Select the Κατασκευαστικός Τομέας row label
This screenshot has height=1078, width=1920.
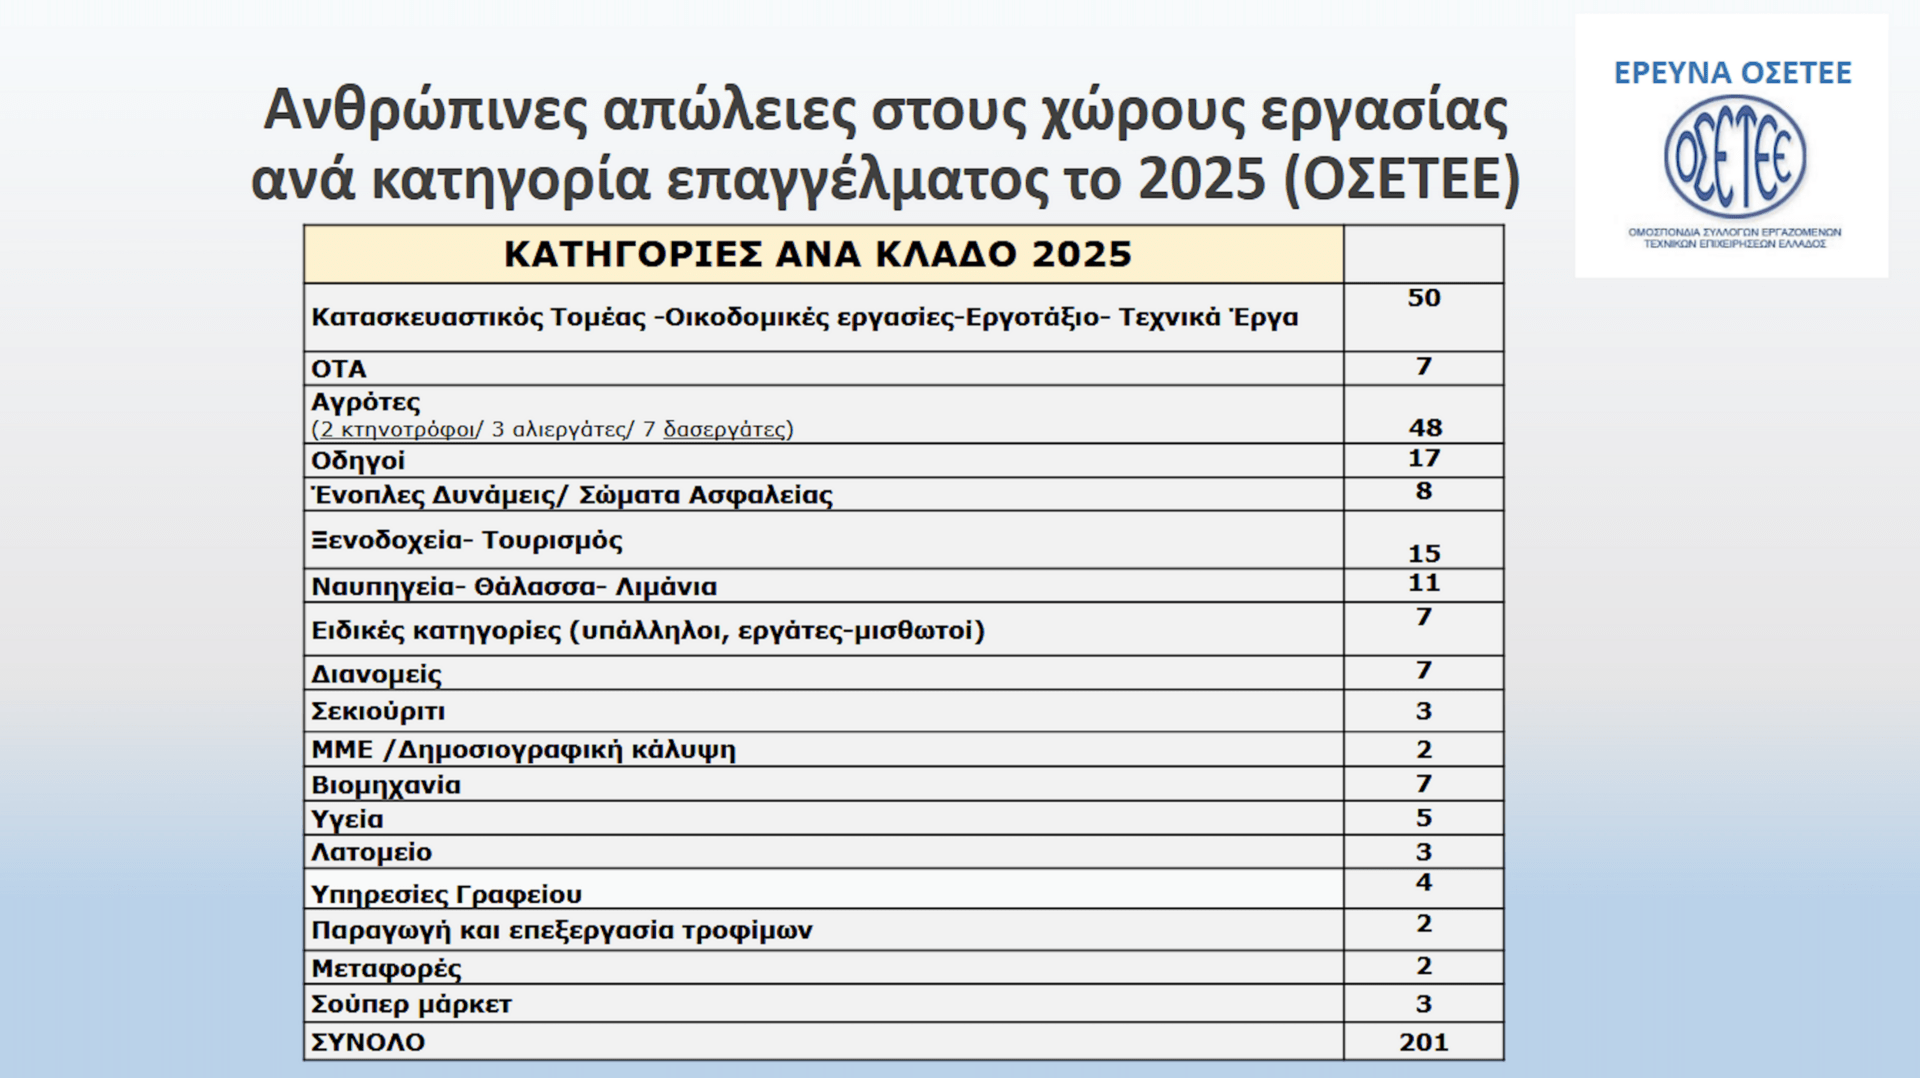click(x=804, y=318)
